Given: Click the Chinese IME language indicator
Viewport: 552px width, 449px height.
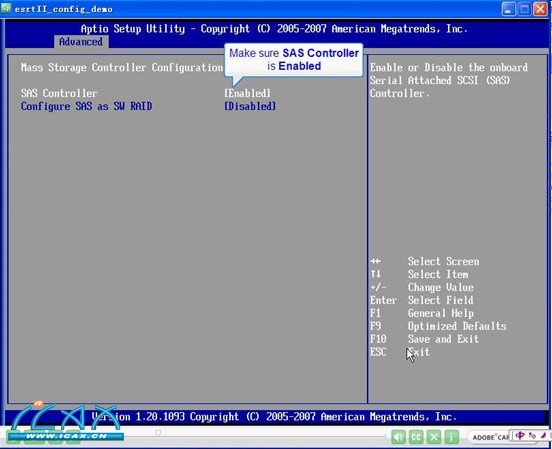Looking at the screenshot, I should point(520,436).
